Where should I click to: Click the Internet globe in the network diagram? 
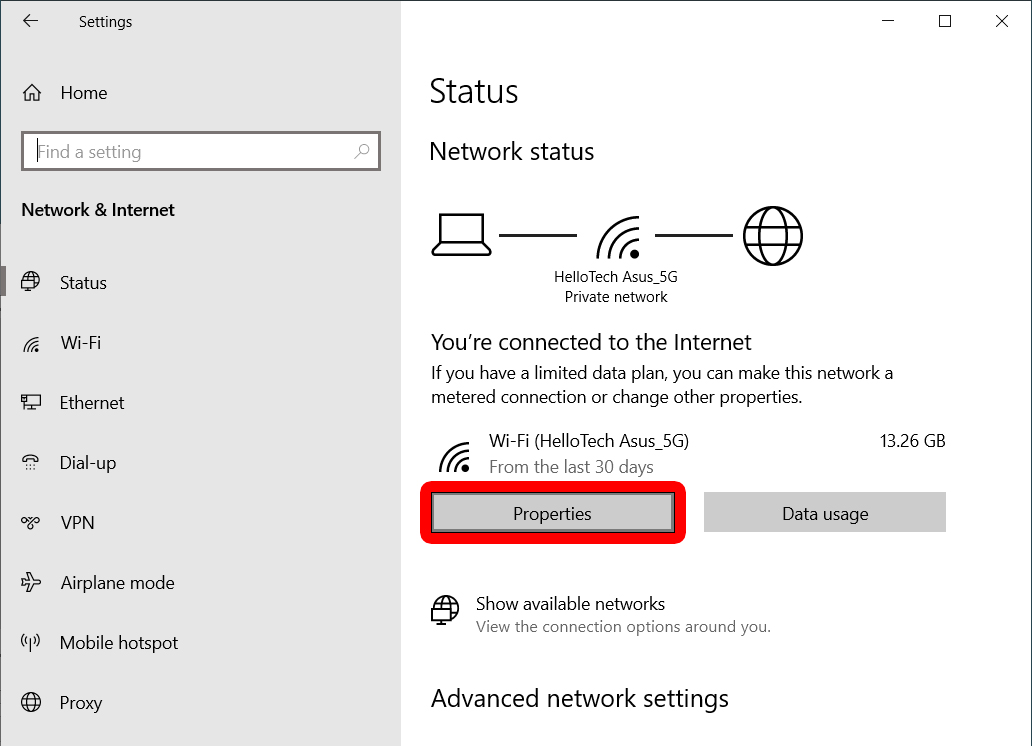pos(773,236)
